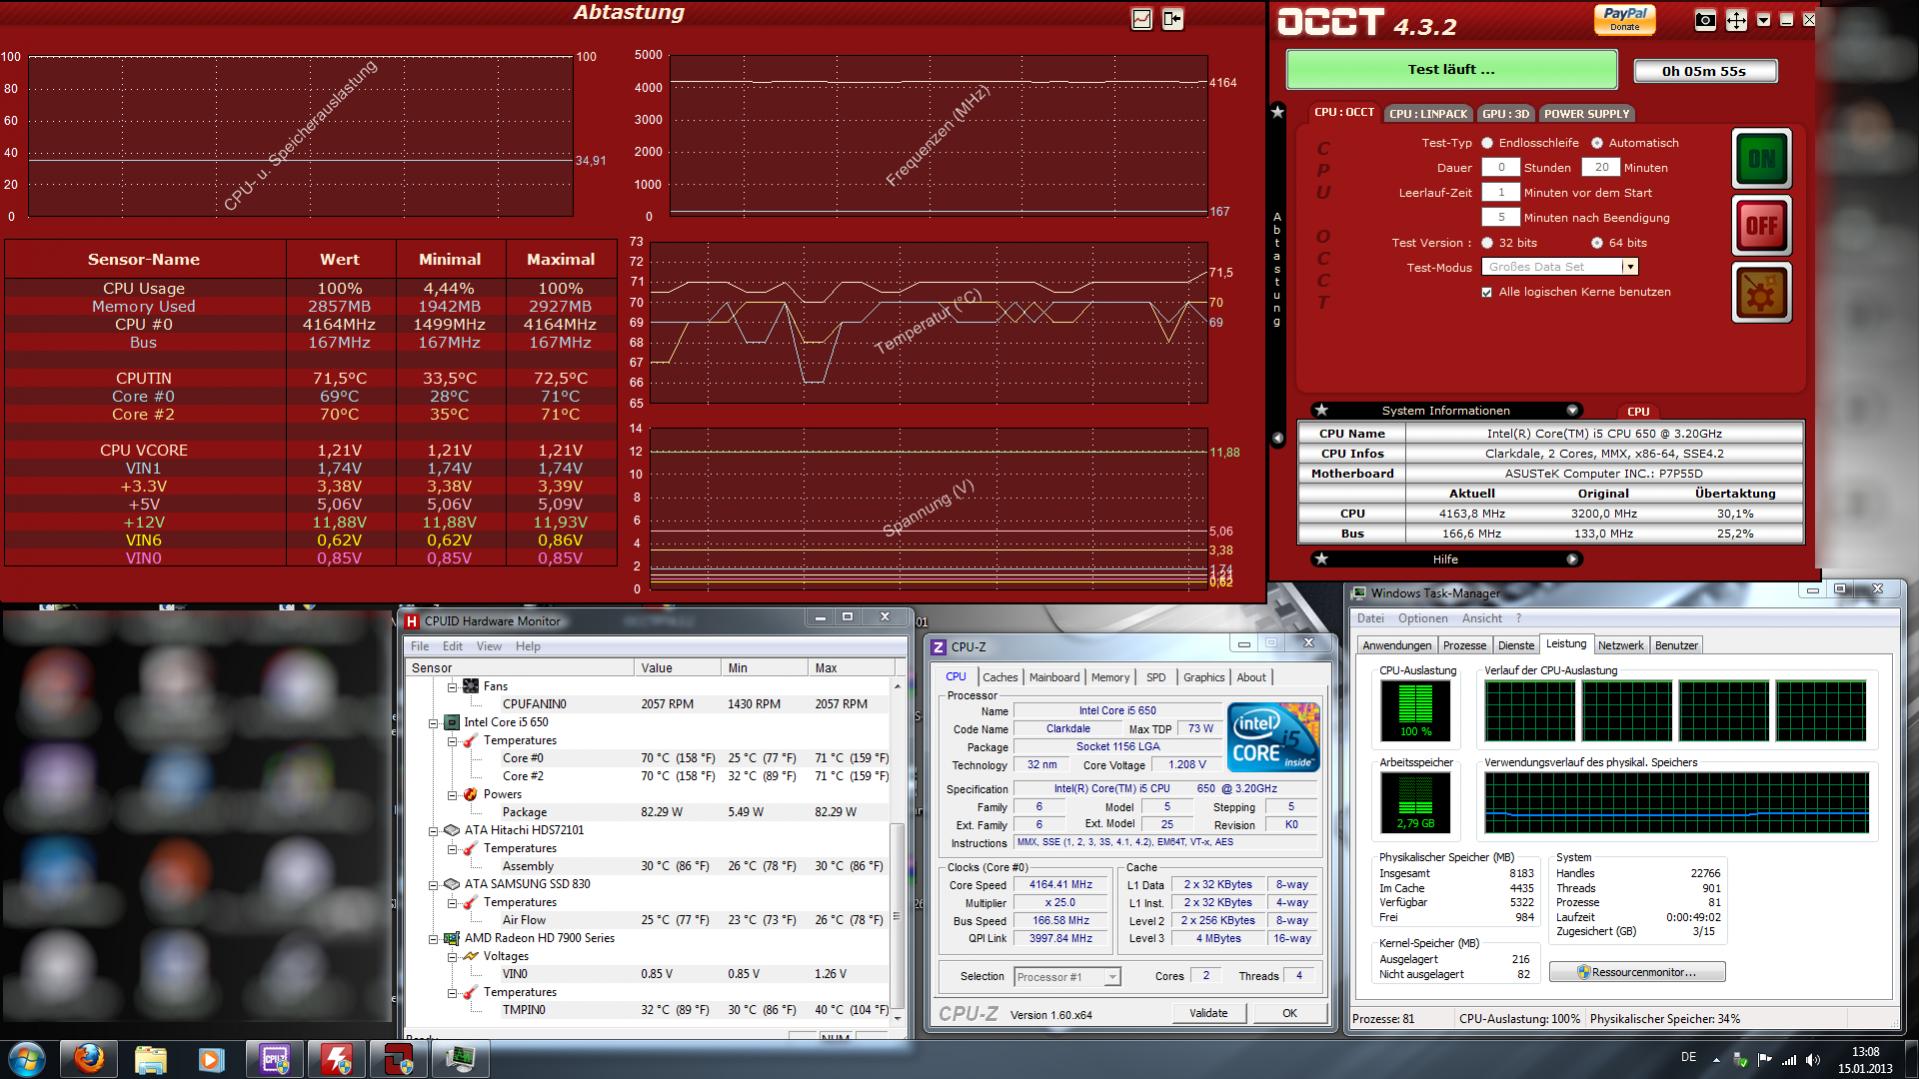Viewport: 1919px width, 1079px height.
Task: Switch to the POWER SUPPLY tab
Action: (x=1587, y=114)
